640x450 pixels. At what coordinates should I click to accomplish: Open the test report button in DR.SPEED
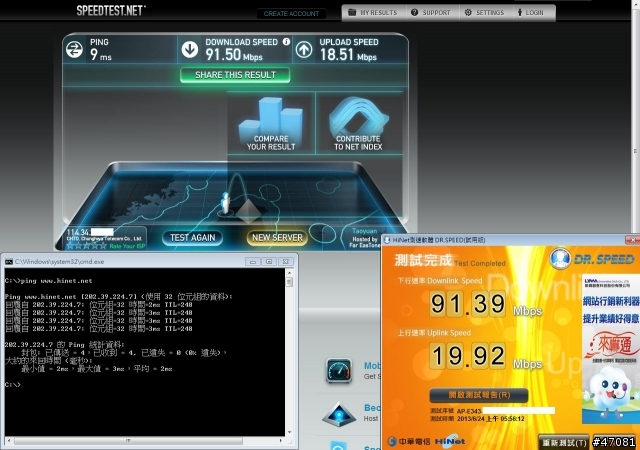tap(479, 395)
